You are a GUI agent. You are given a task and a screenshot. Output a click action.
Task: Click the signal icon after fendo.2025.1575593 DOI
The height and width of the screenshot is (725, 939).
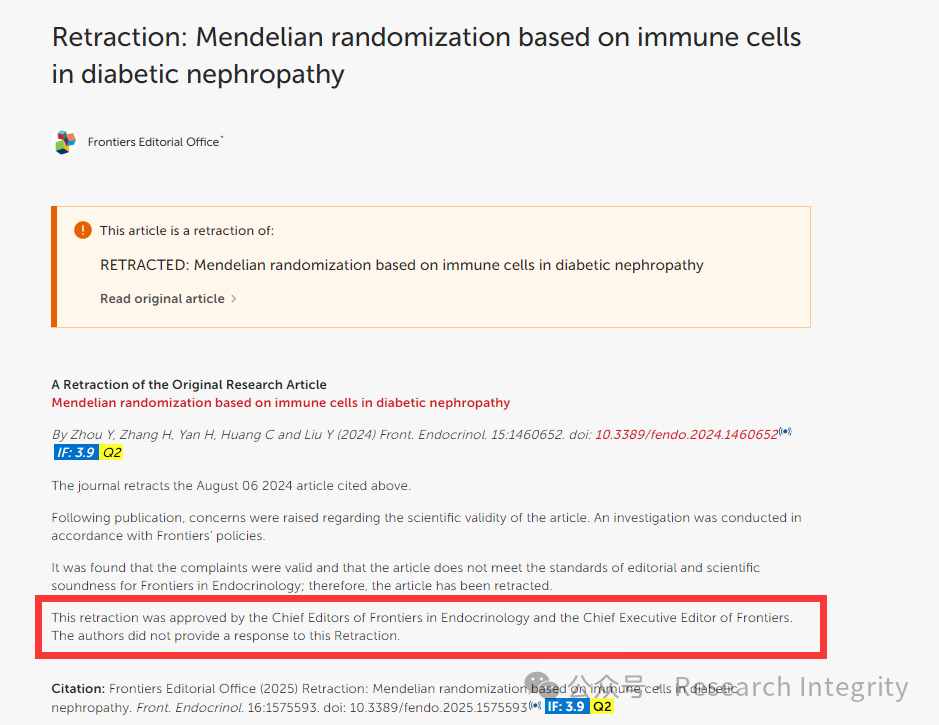click(x=534, y=705)
